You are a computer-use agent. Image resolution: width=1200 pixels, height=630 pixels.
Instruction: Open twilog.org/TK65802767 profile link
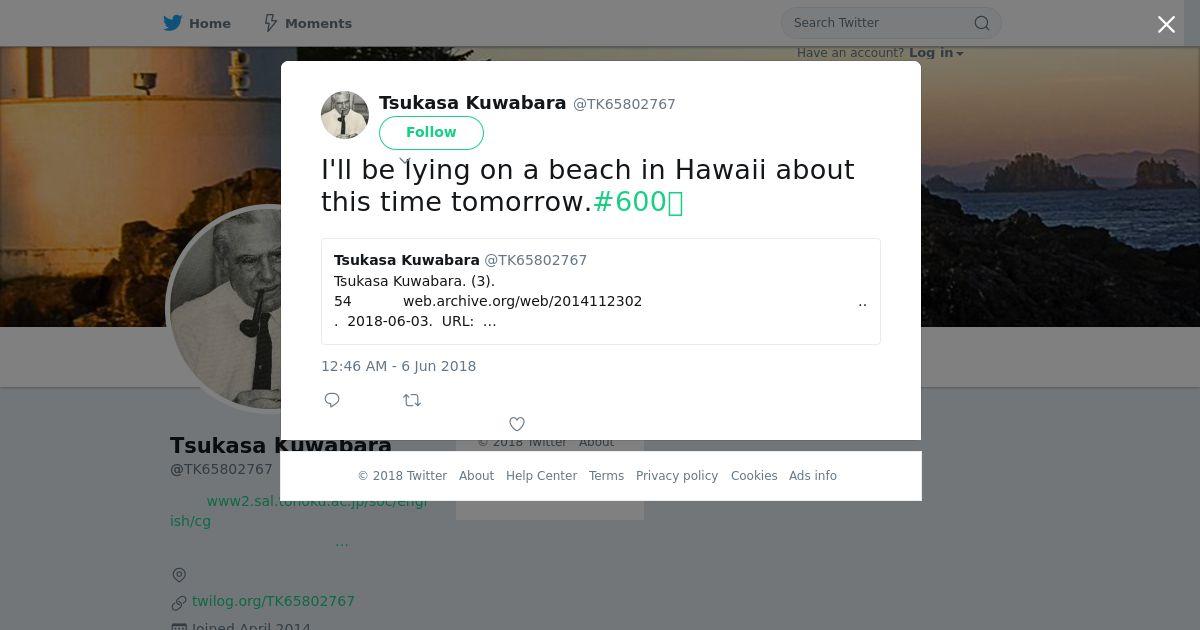coord(273,601)
